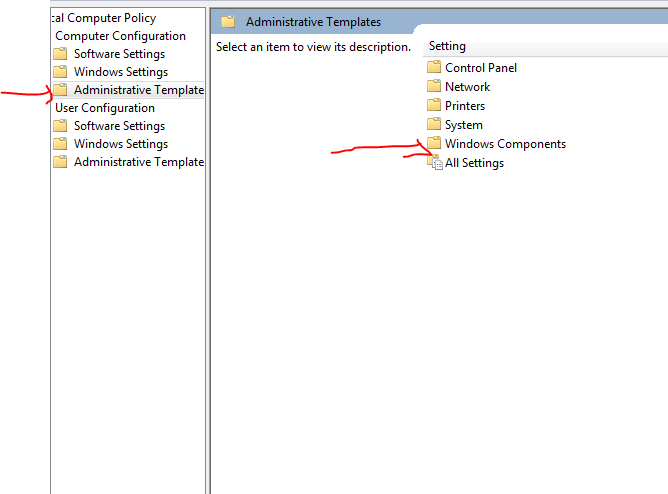Click folder icon of highlighted Administrative Templates tree node
The height and width of the screenshot is (494, 668).
coord(60,89)
